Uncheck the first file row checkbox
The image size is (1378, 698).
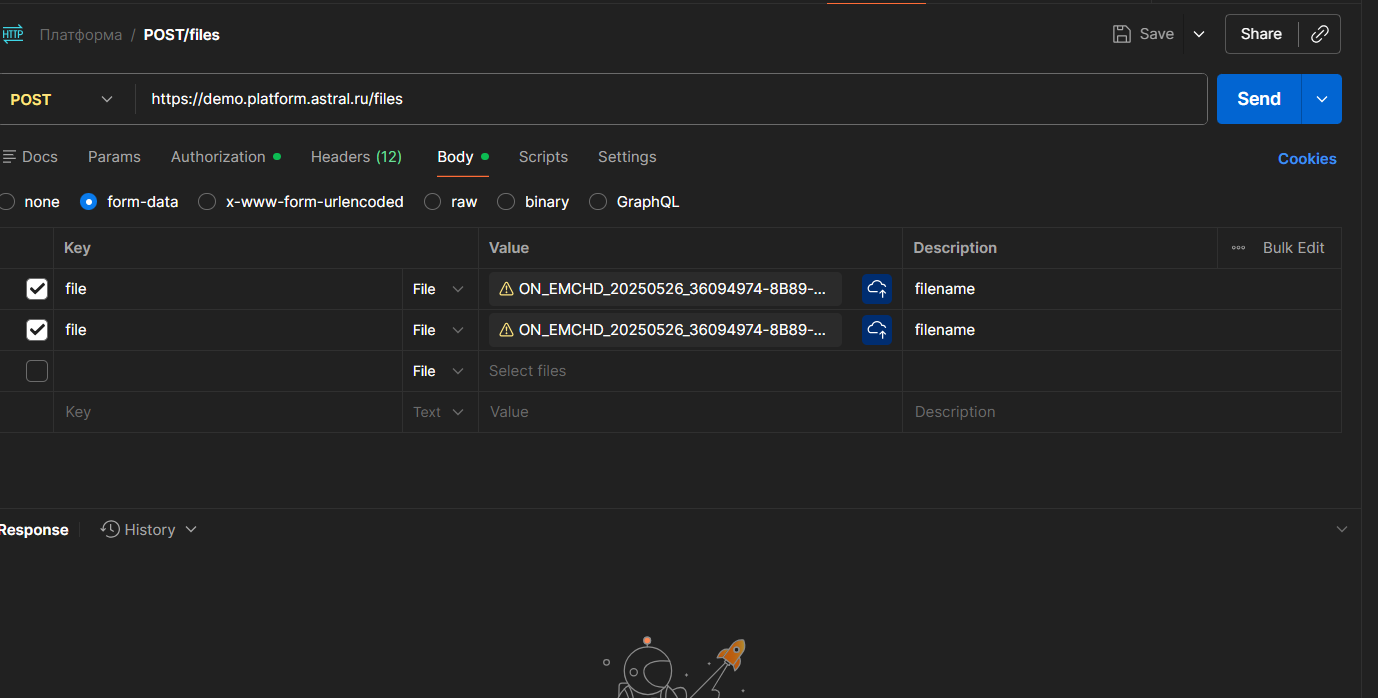tap(37, 289)
